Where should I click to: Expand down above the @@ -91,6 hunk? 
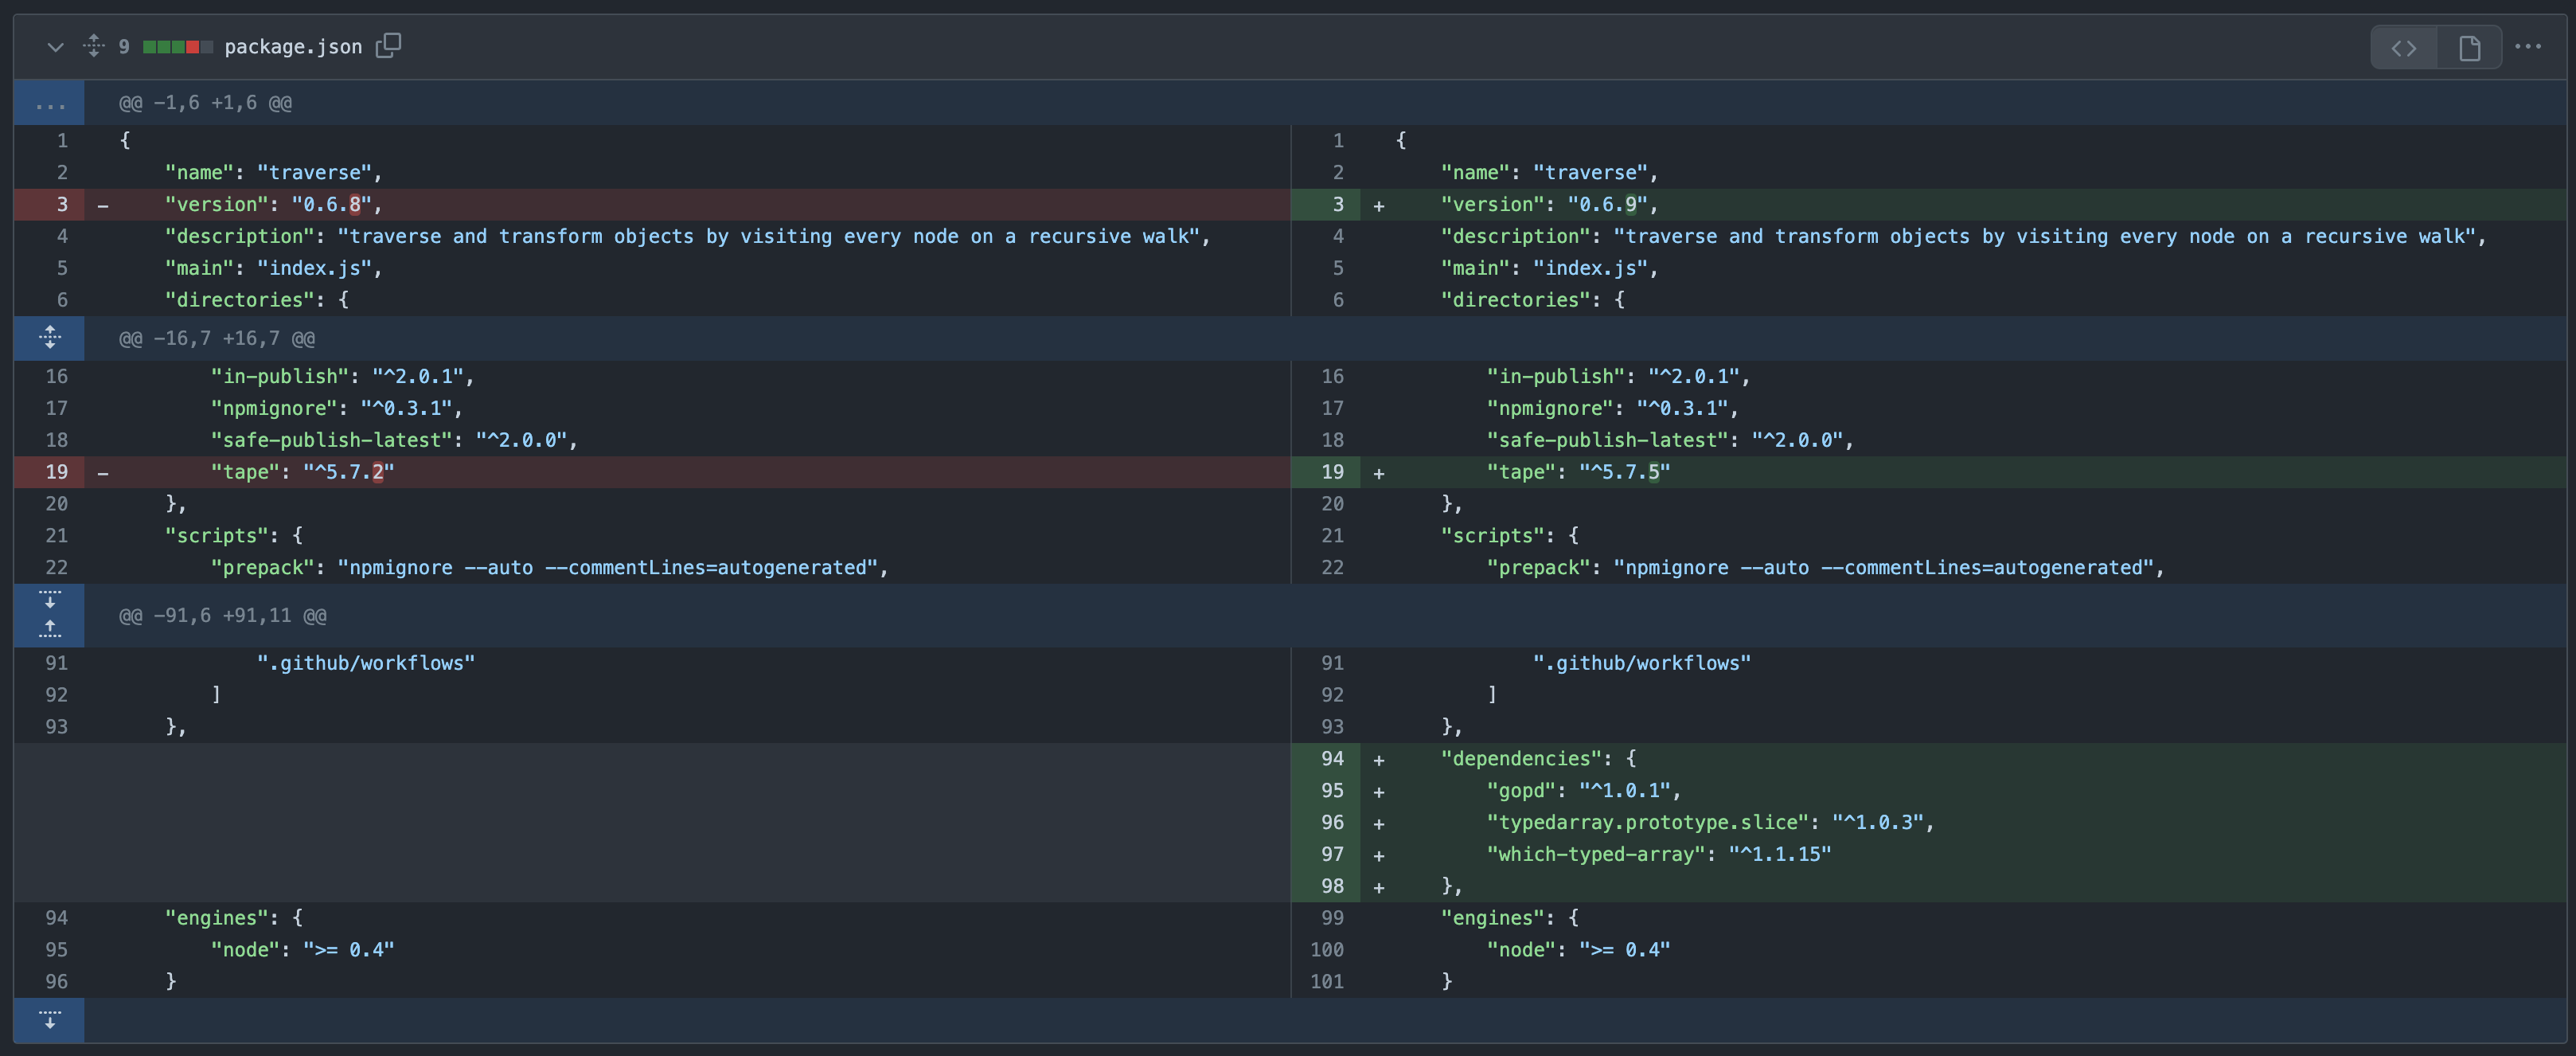click(x=49, y=600)
